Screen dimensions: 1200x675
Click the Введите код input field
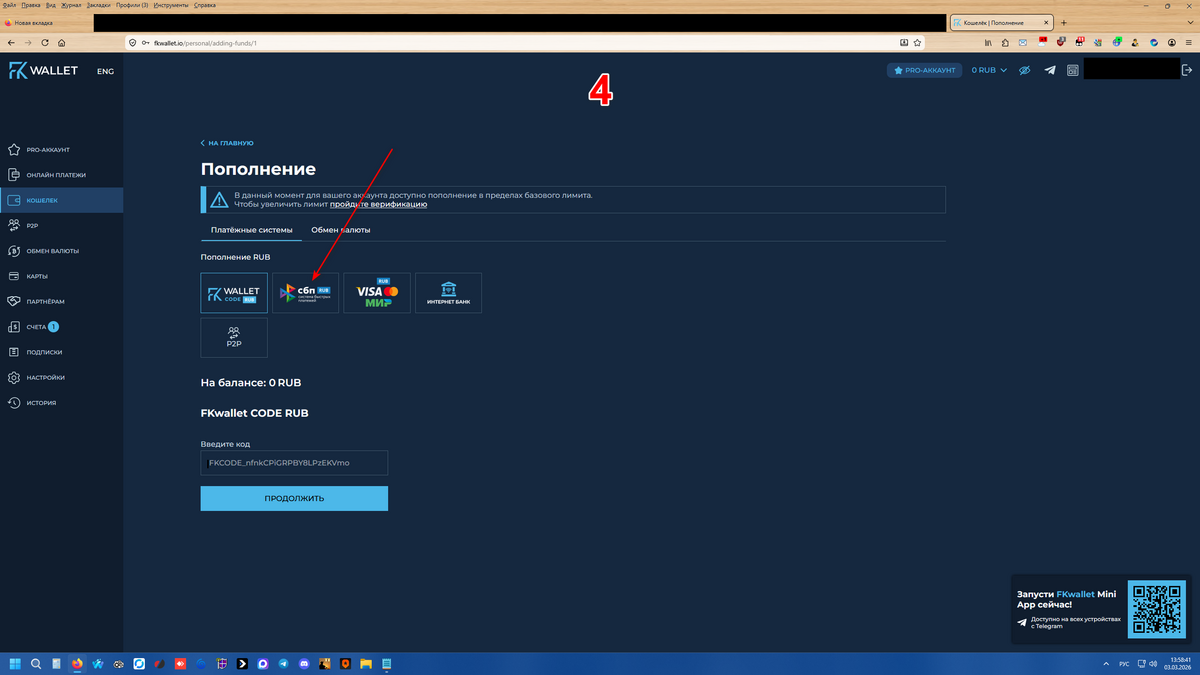pyautogui.click(x=294, y=463)
